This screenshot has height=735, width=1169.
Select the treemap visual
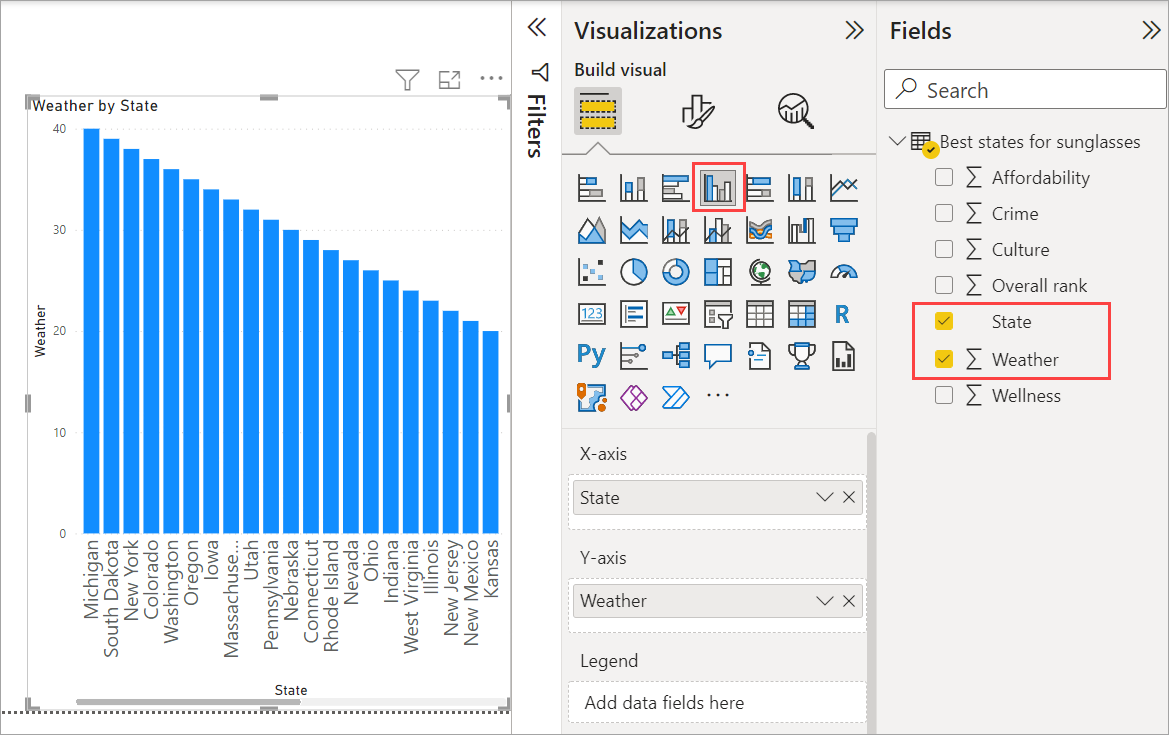coord(717,271)
